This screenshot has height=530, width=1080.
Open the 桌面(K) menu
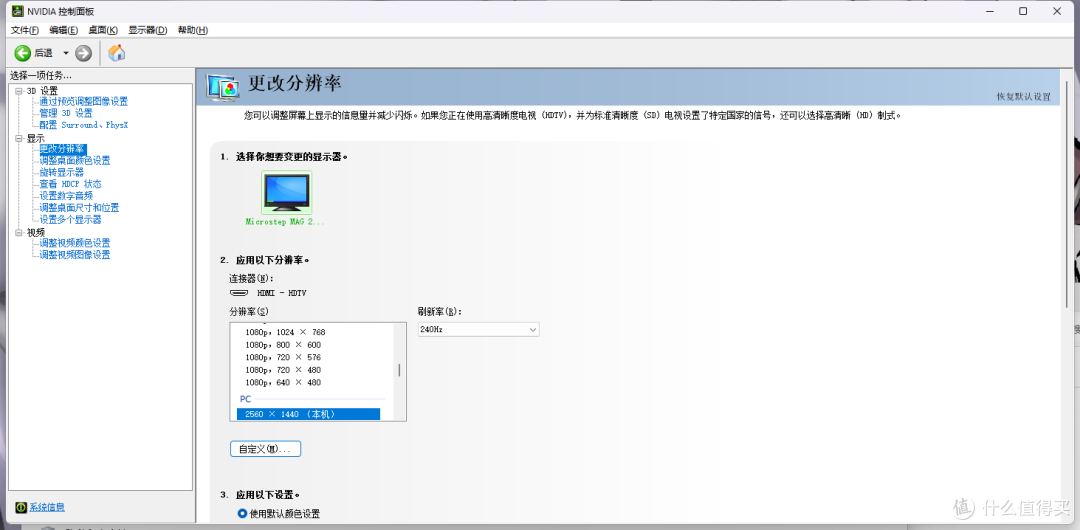pyautogui.click(x=103, y=30)
